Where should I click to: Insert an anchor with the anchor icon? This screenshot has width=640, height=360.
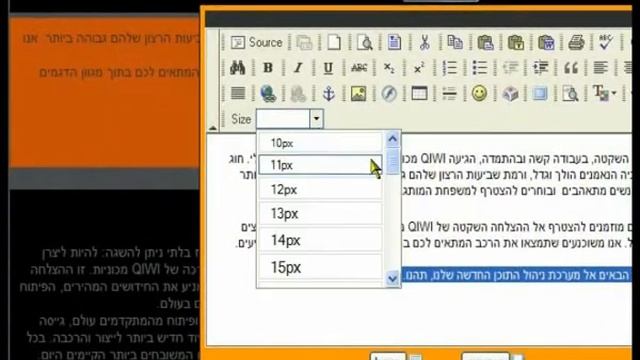click(x=329, y=93)
